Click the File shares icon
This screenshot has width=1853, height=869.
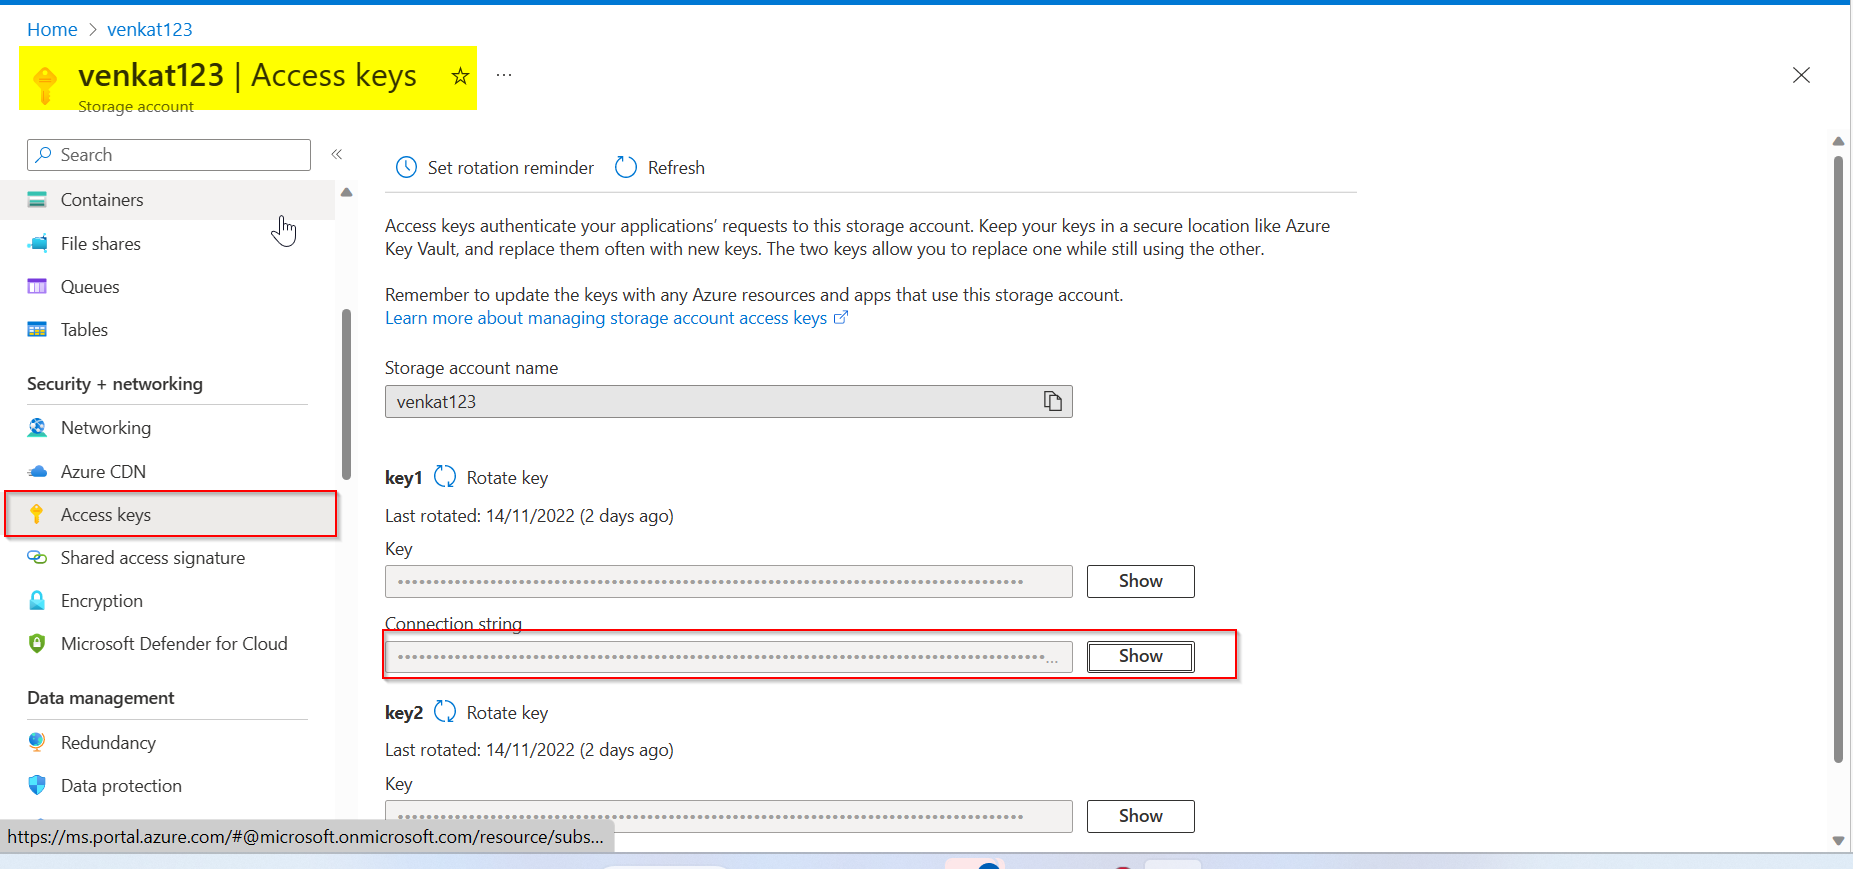(37, 244)
